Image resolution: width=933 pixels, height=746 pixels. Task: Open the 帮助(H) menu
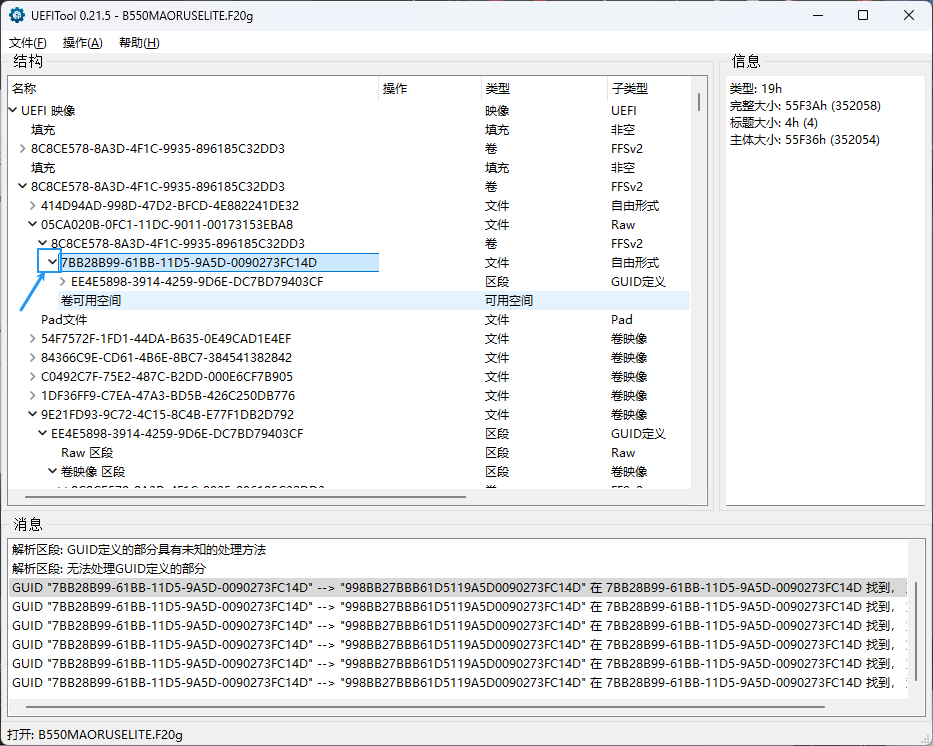pos(139,43)
